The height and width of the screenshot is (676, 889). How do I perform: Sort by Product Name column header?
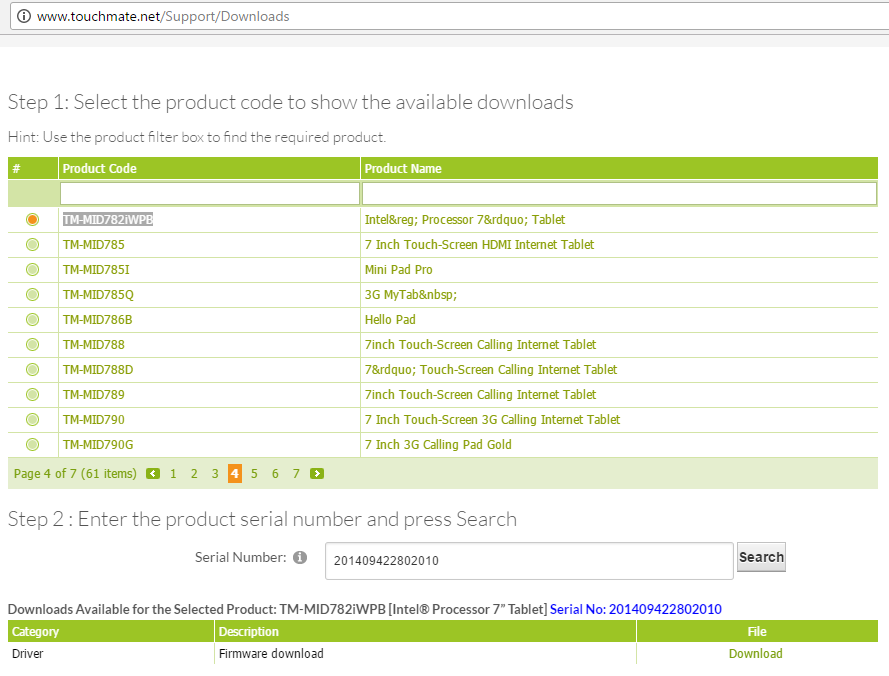(x=403, y=169)
